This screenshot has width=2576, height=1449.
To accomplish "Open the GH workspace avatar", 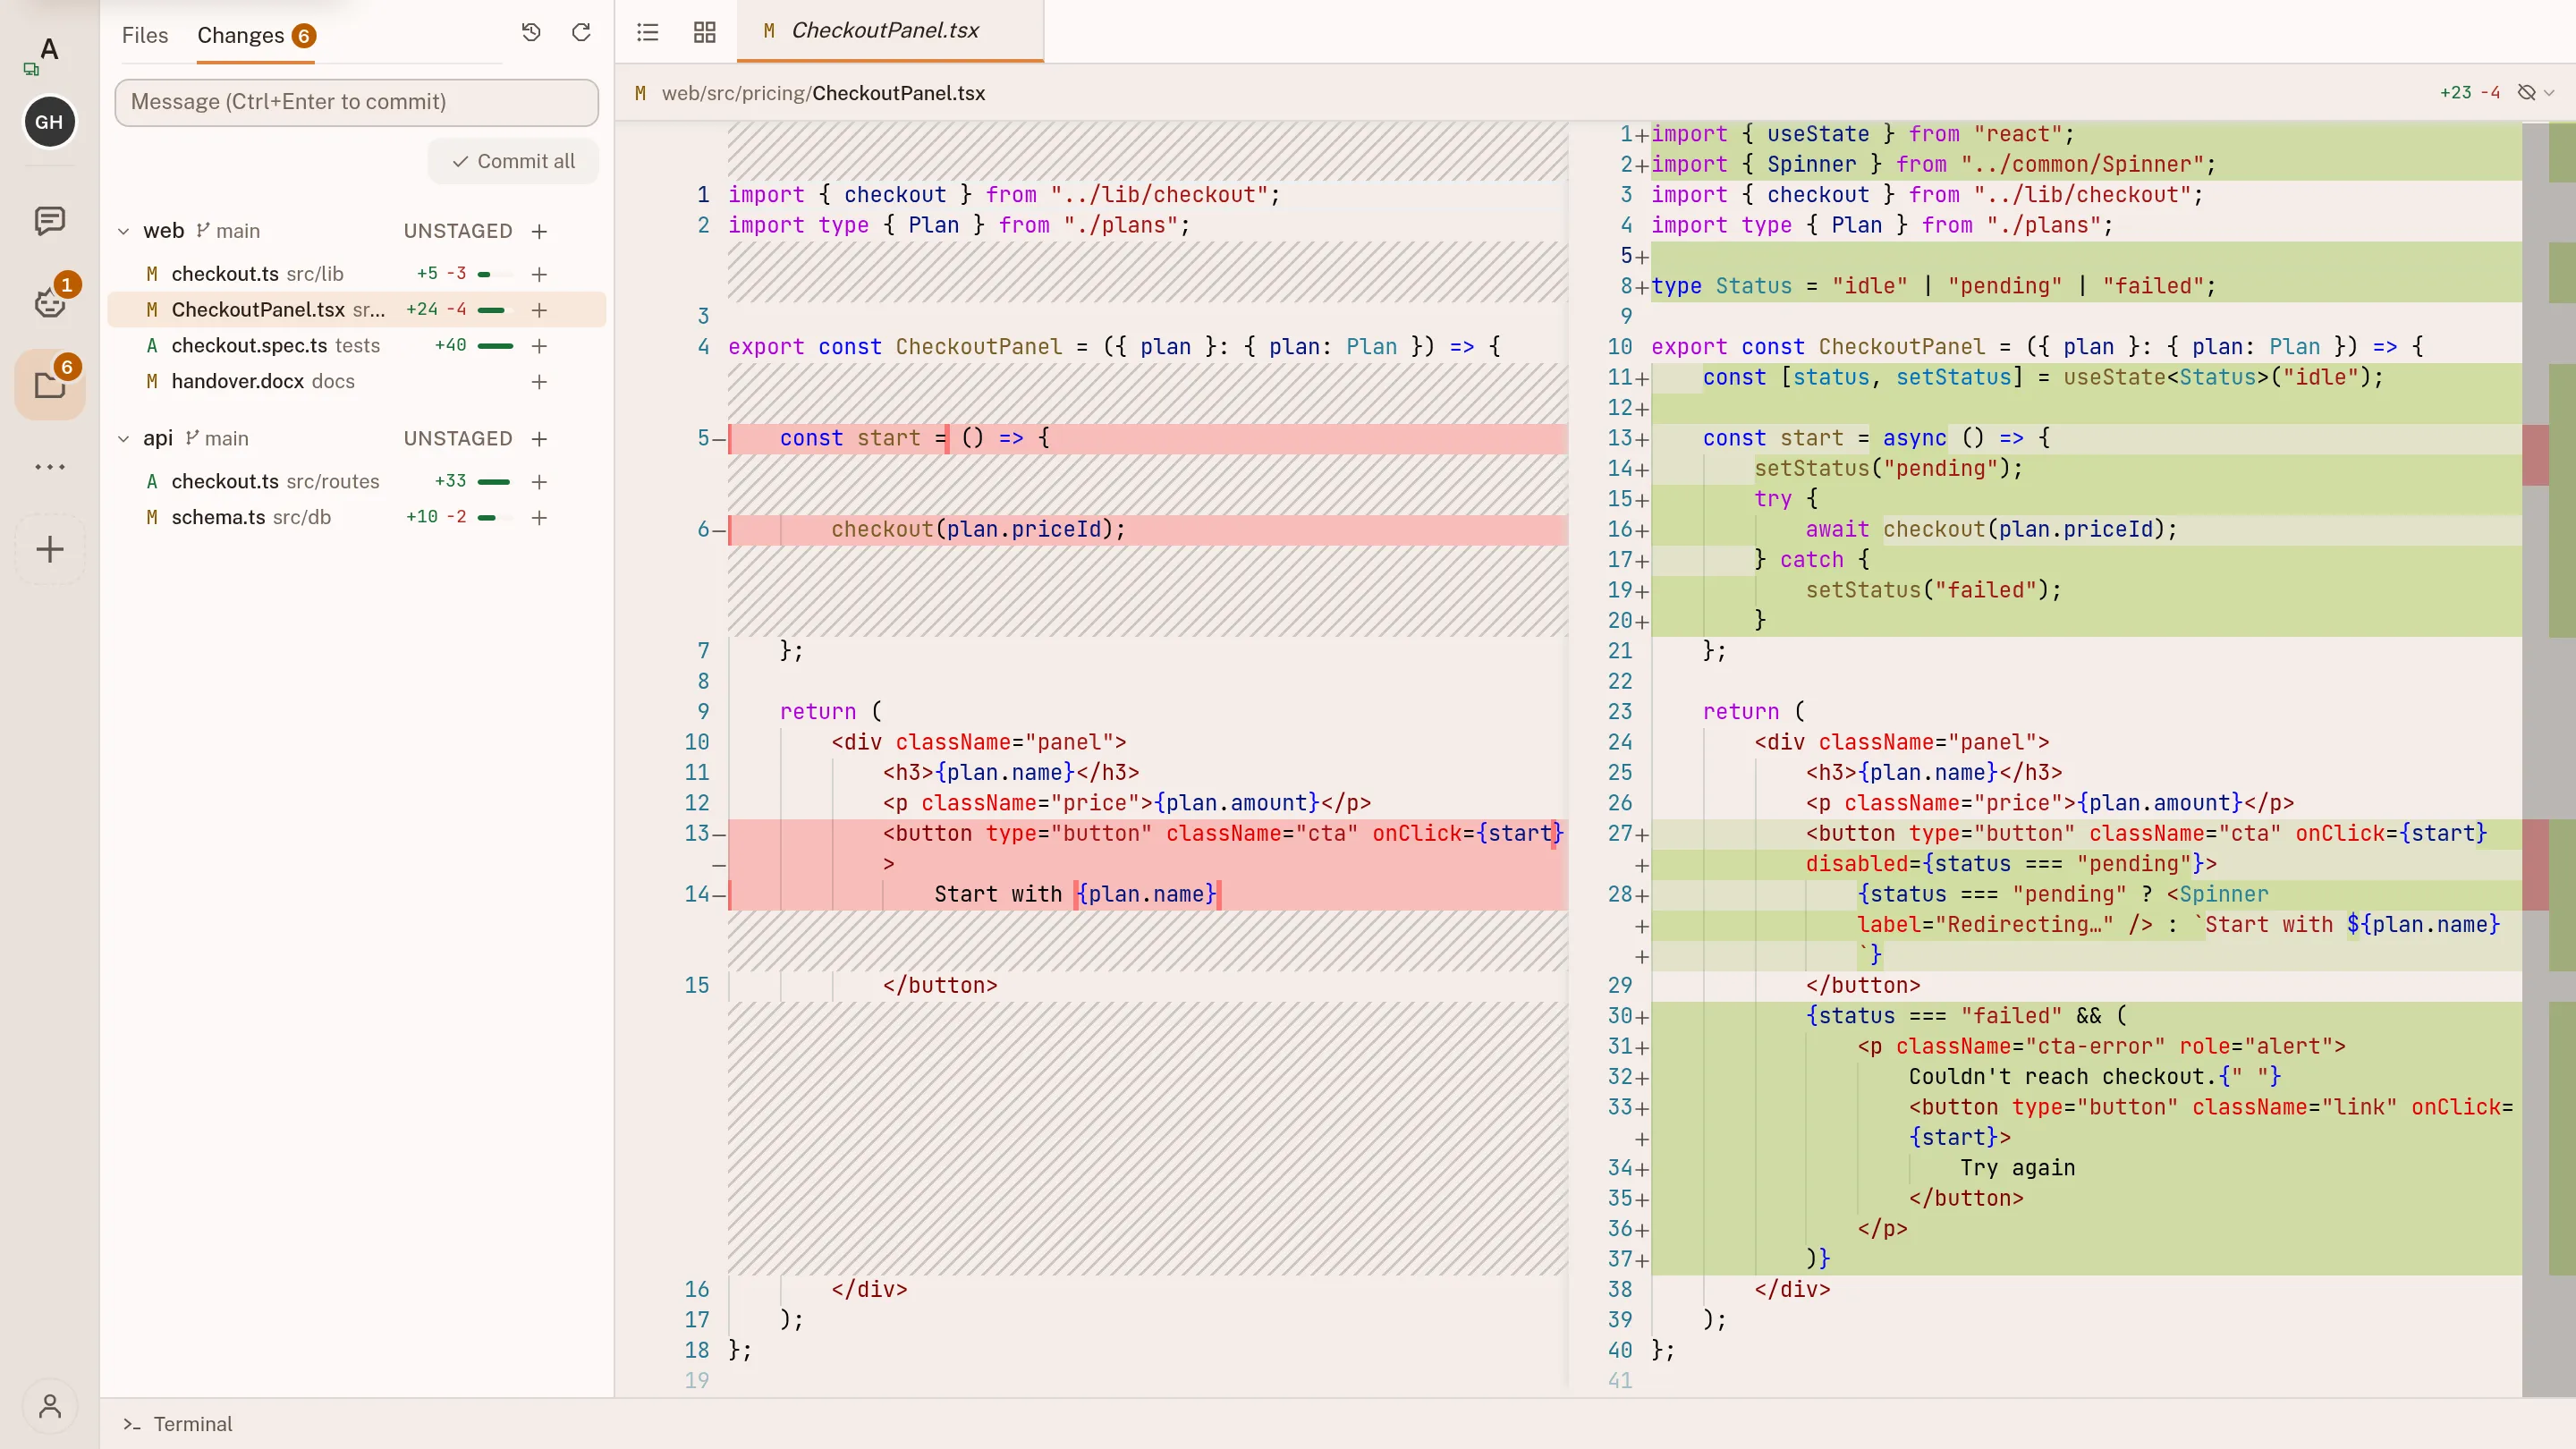I will pos(49,122).
